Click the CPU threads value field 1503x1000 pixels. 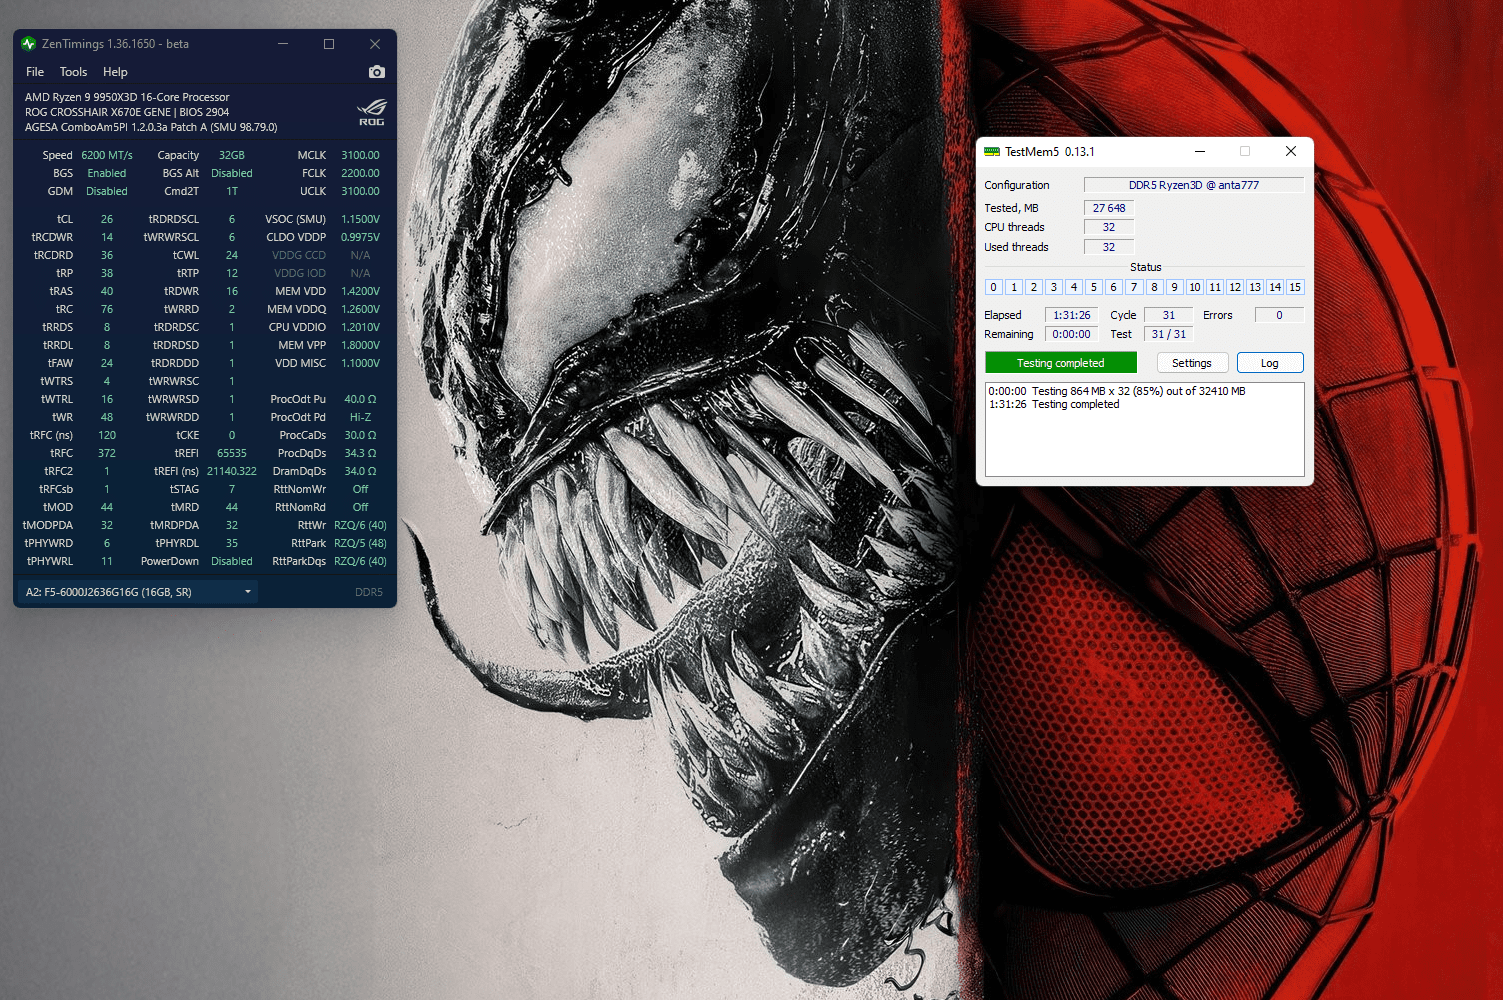pos(1109,227)
